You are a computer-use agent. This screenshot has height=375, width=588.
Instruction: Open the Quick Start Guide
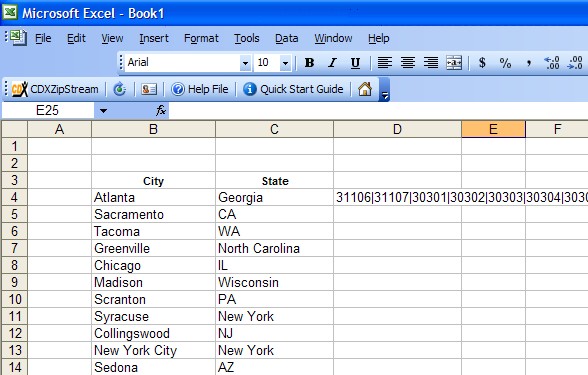(x=293, y=89)
